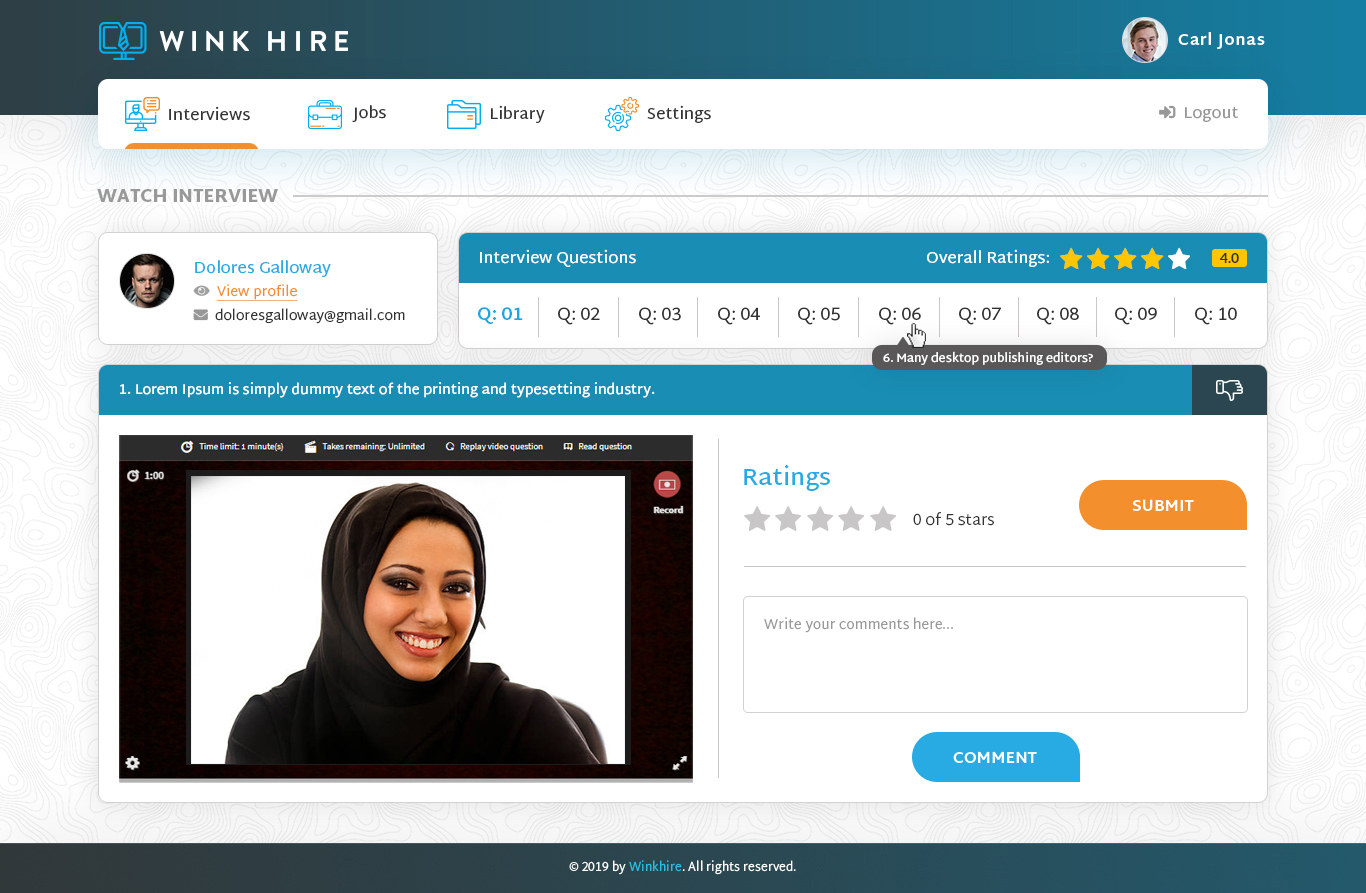Expand video to fullscreen
Image resolution: width=1366 pixels, height=893 pixels.
pos(679,763)
